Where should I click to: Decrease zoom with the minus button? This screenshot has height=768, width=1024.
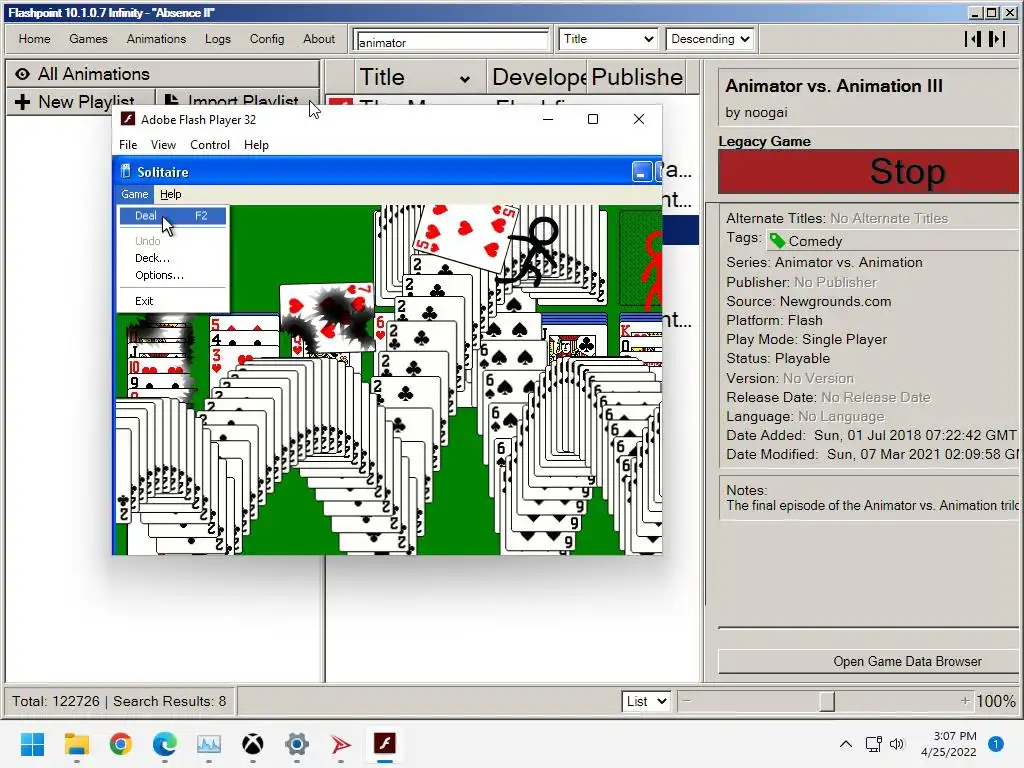[687, 701]
